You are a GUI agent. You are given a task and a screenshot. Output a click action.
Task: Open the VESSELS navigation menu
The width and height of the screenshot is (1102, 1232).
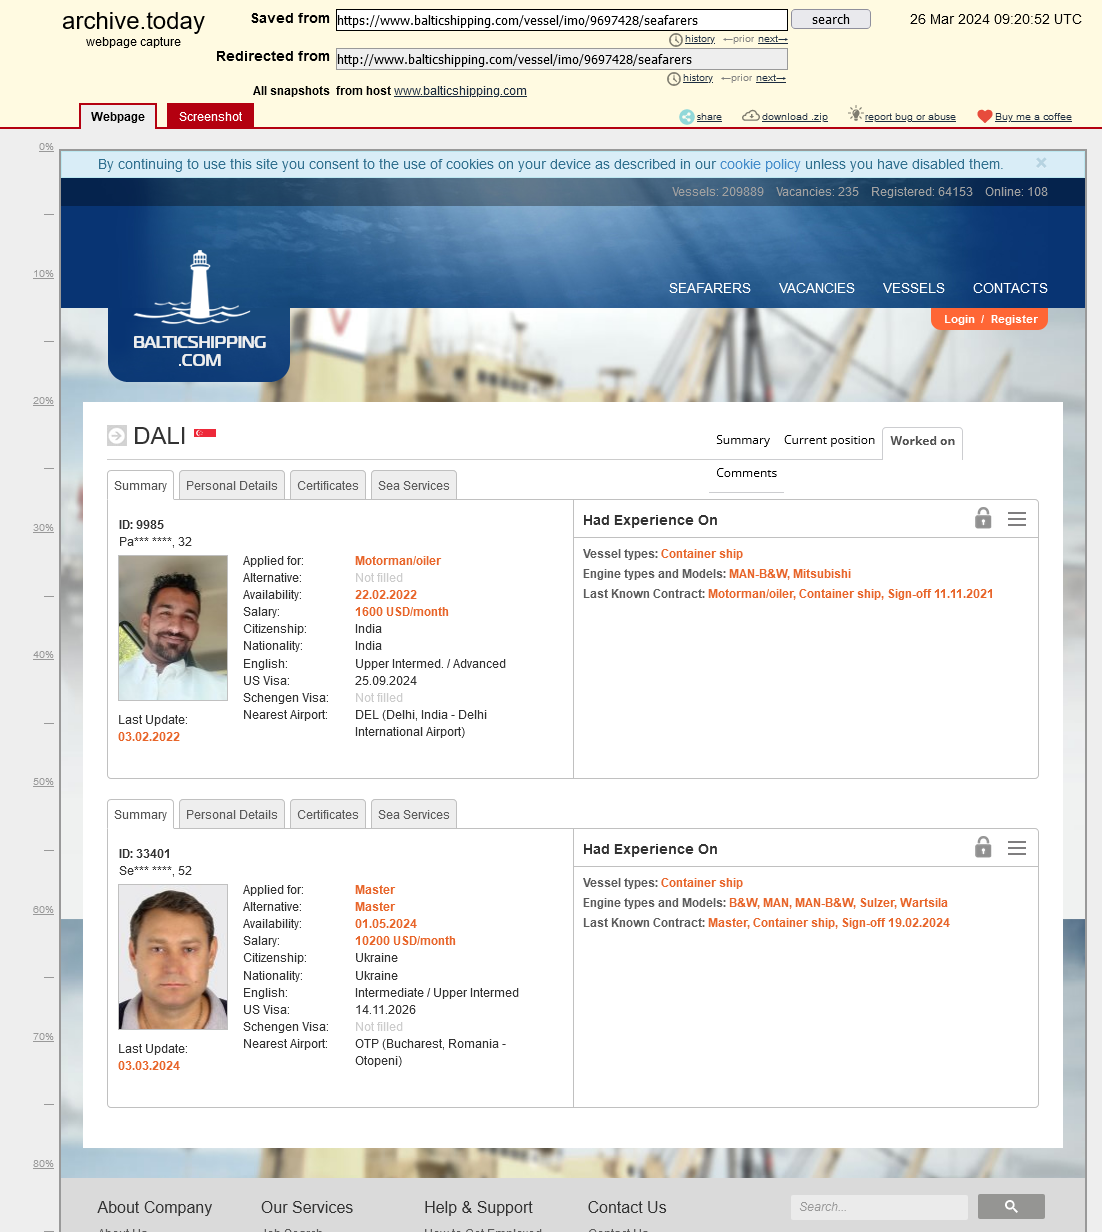(x=914, y=288)
